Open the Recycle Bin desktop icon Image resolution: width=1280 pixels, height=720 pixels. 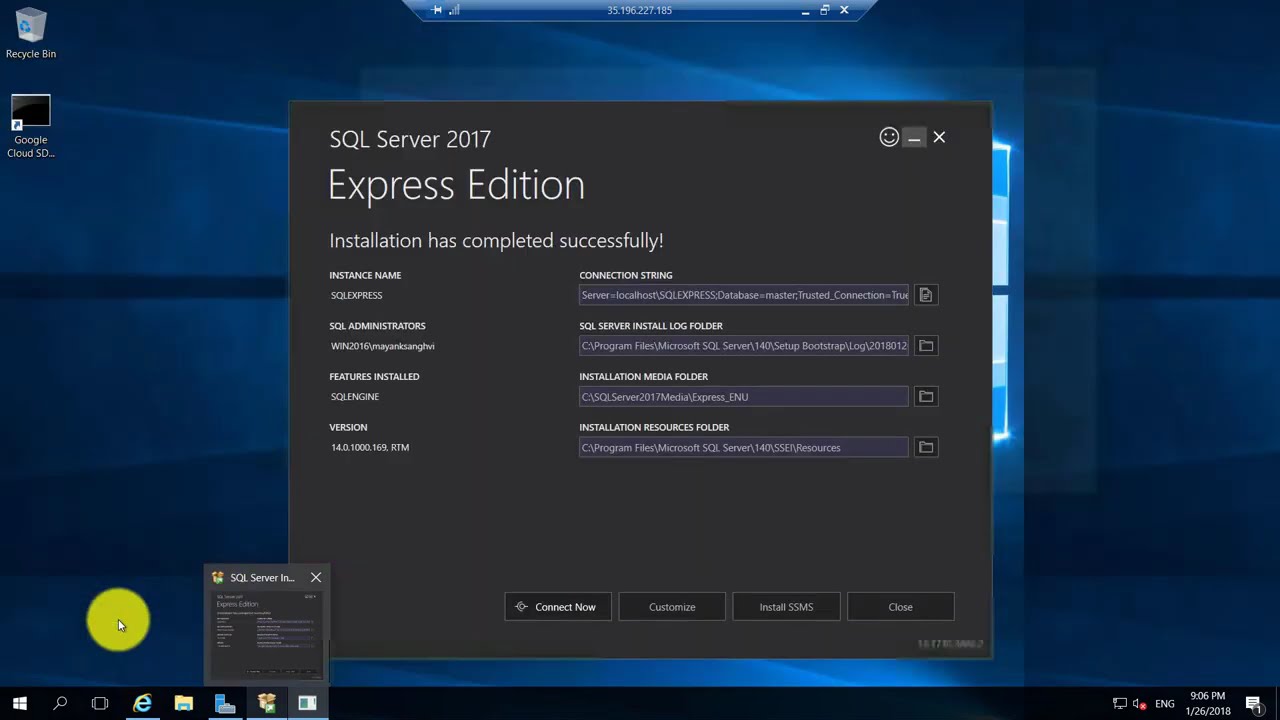tap(31, 34)
